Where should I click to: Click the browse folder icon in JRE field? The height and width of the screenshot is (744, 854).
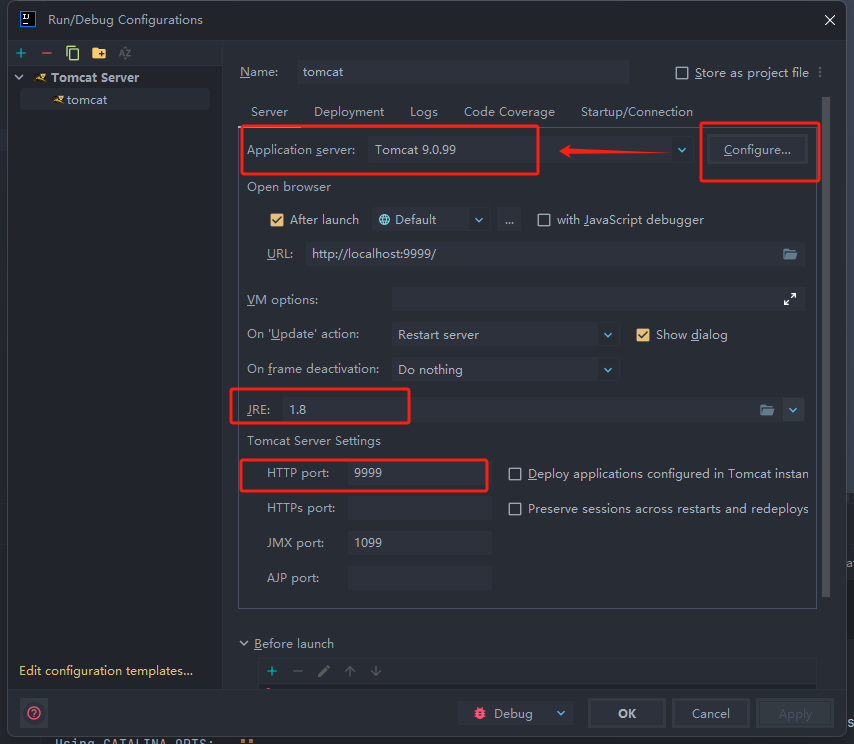tap(767, 410)
